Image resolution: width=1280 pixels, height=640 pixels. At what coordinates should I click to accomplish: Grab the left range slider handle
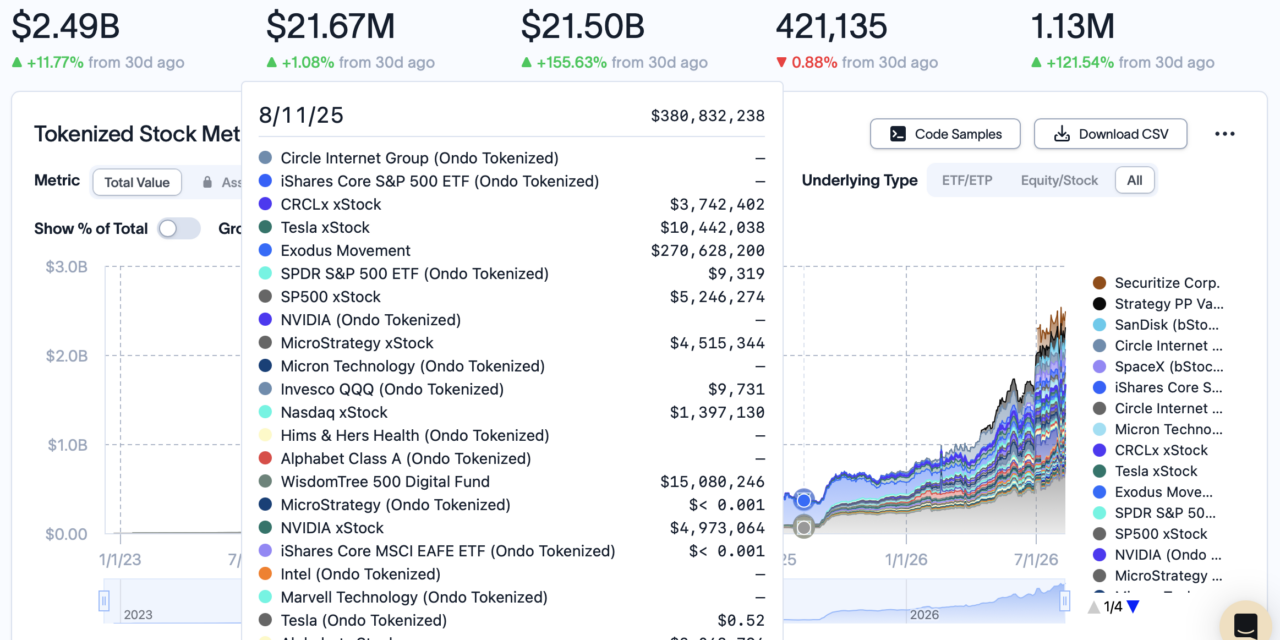pyautogui.click(x=104, y=600)
